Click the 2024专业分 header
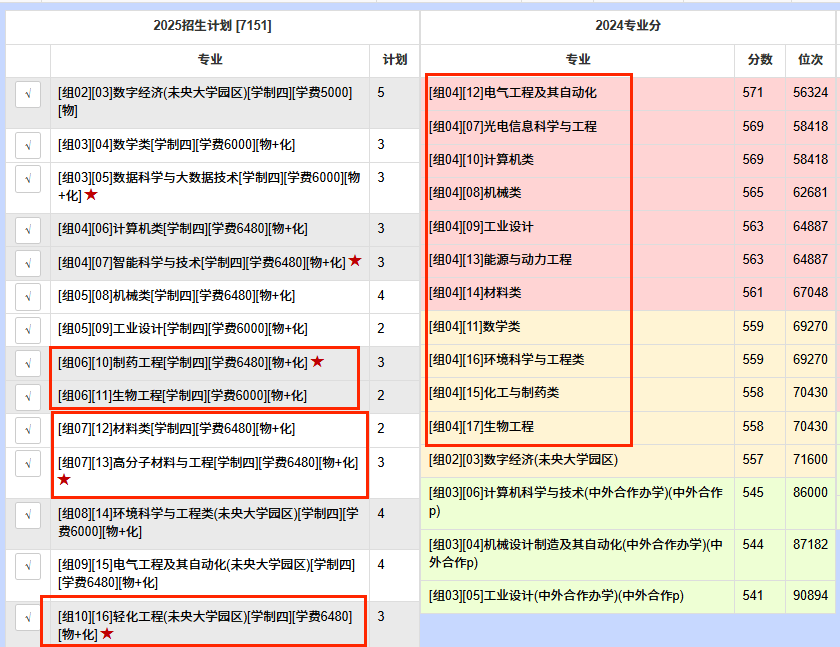The width and height of the screenshot is (840, 647). (628, 26)
